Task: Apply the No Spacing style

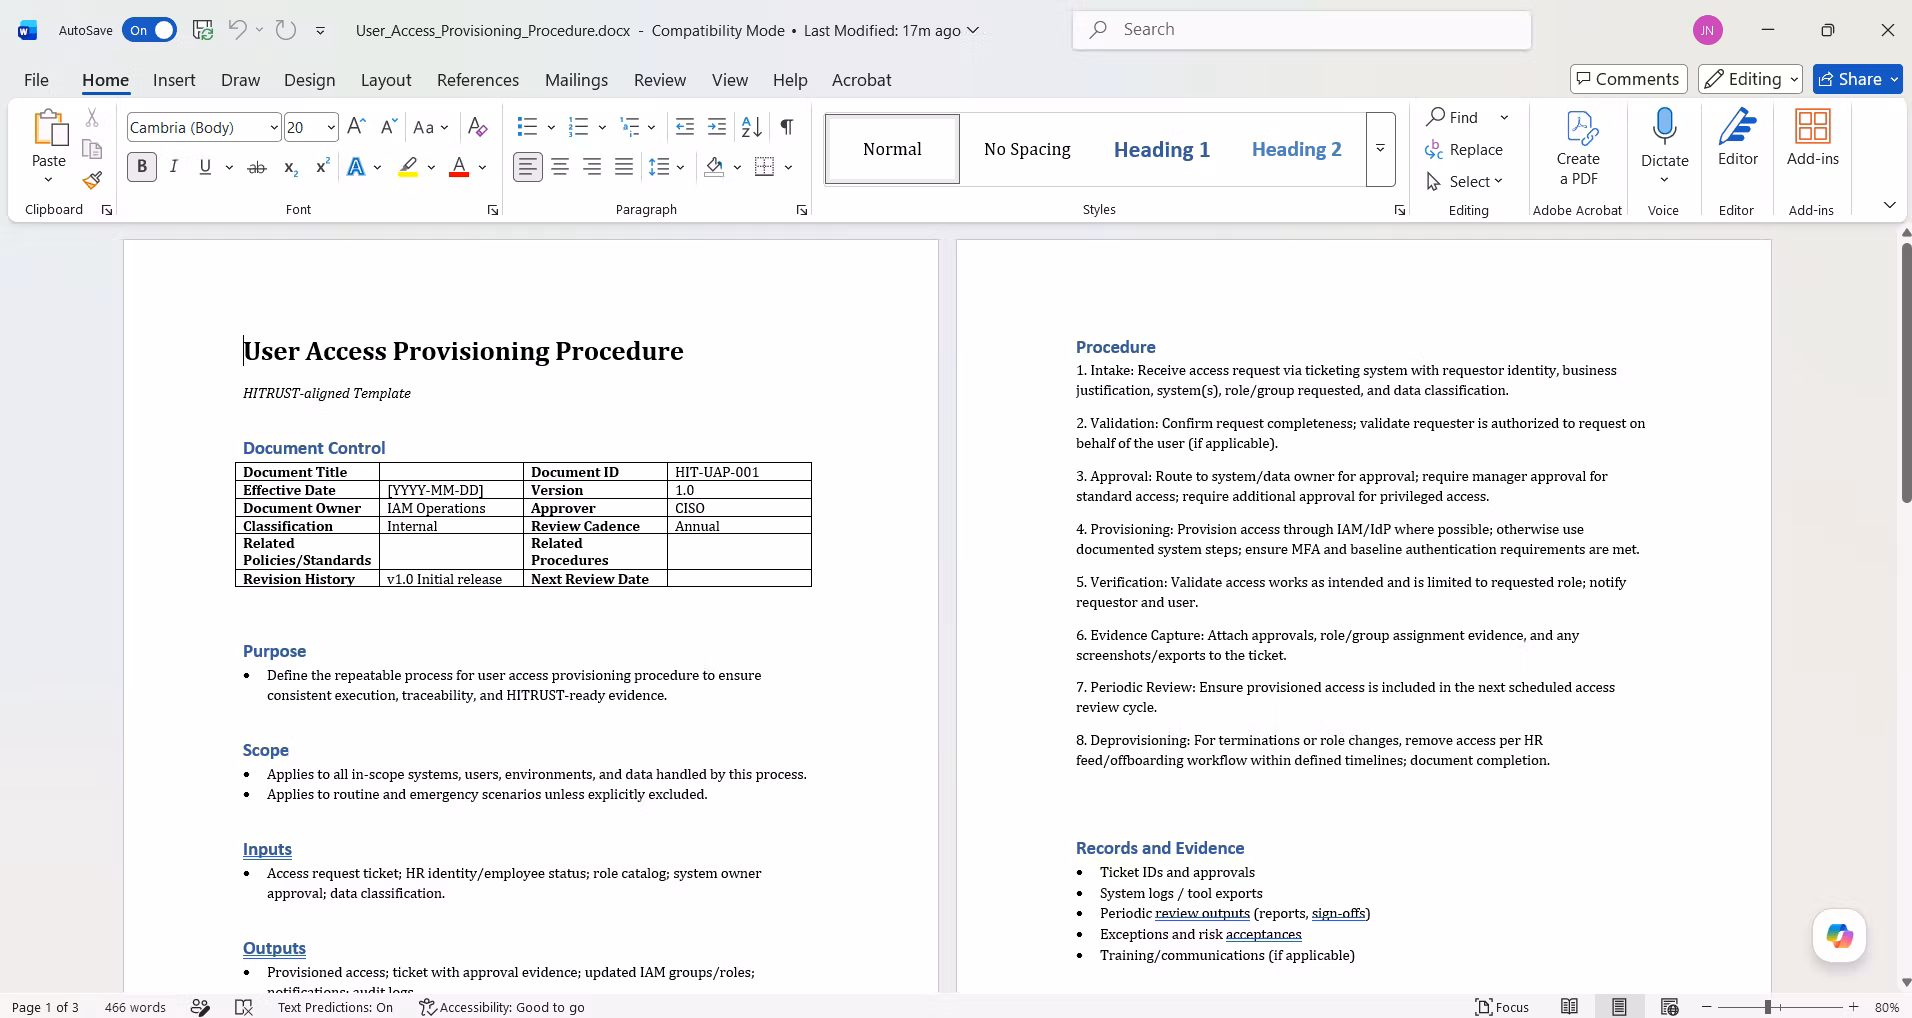Action: [1027, 149]
